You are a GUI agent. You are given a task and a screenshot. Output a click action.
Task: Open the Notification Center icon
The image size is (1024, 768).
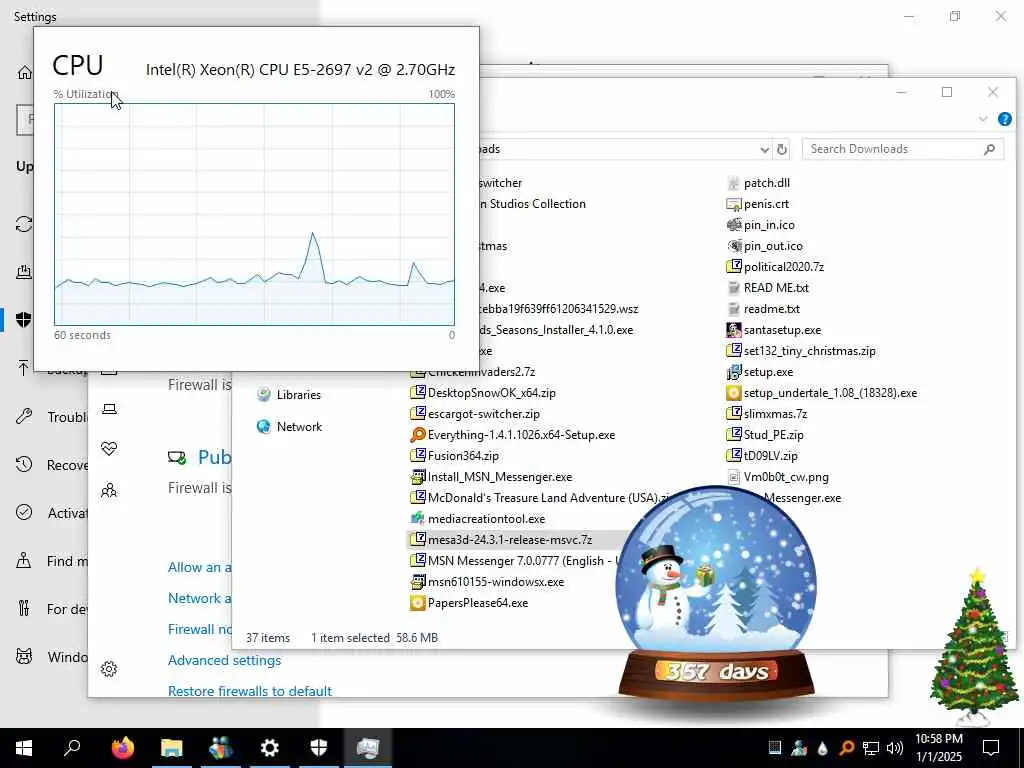pos(991,748)
